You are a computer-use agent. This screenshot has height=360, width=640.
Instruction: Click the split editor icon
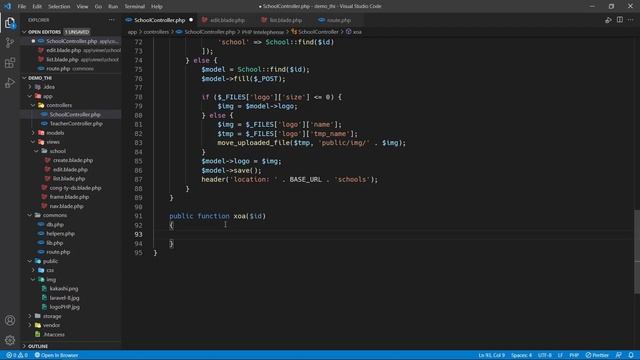tap(620, 20)
